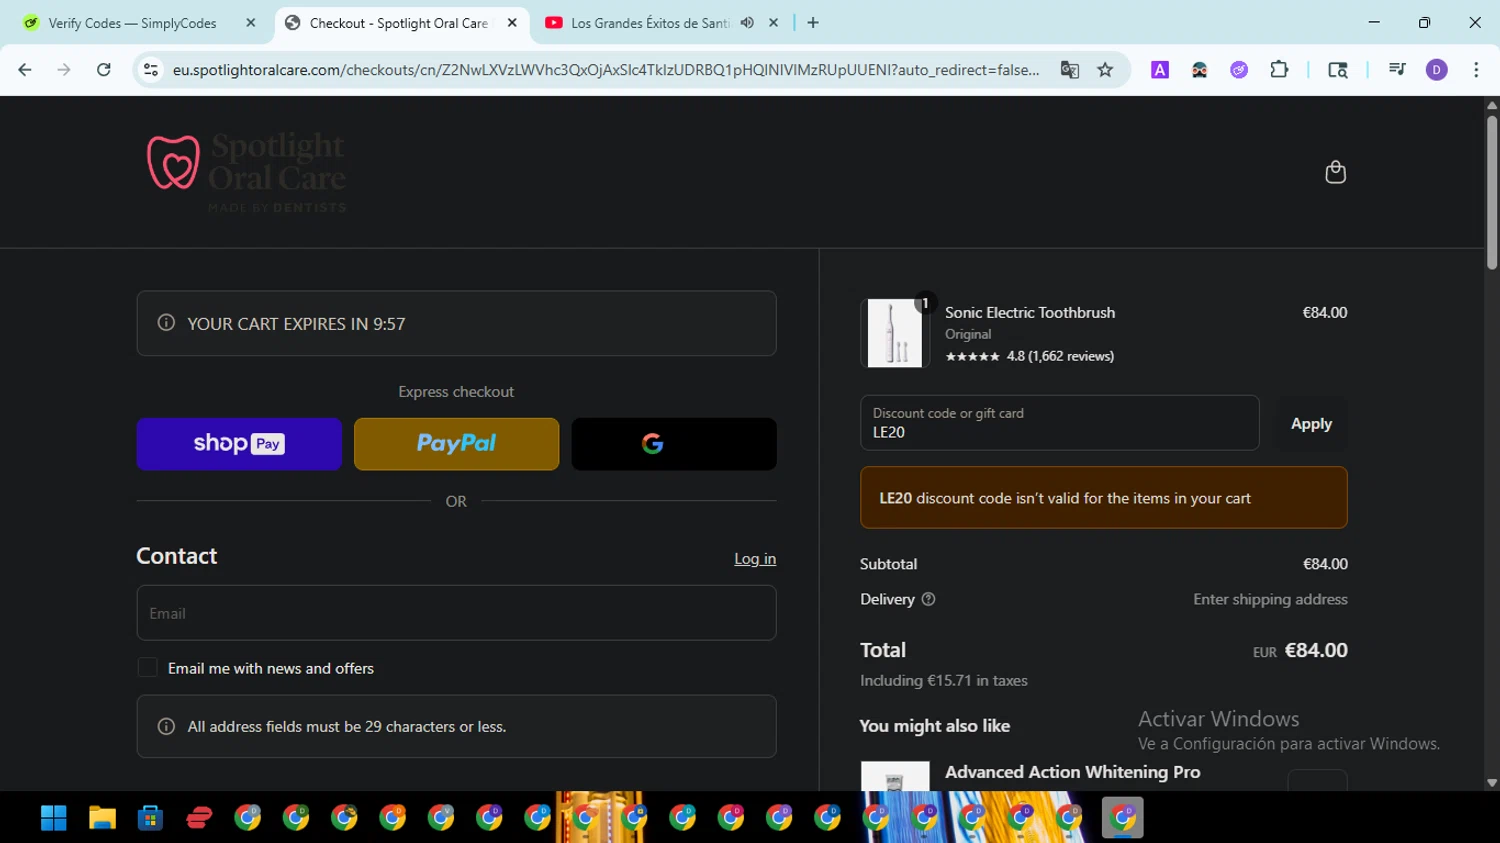Mute the audio on YouTube tab

pyautogui.click(x=747, y=23)
